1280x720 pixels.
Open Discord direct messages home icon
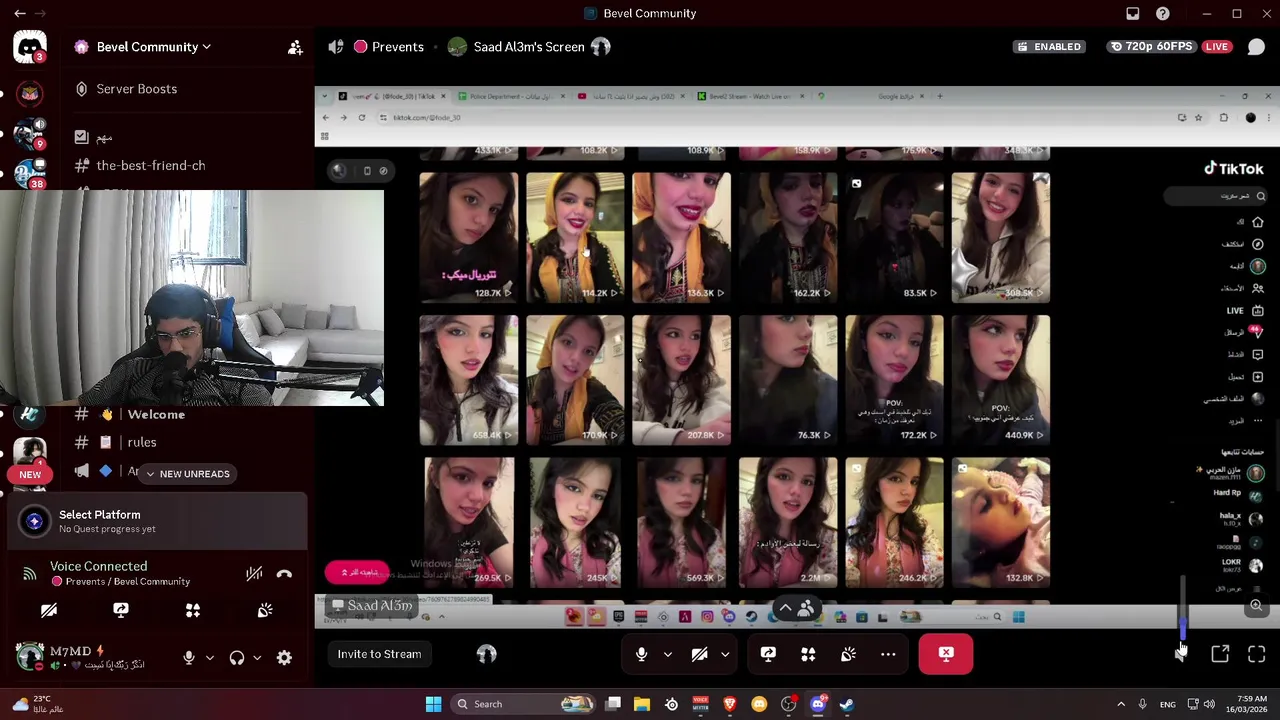pos(30,47)
